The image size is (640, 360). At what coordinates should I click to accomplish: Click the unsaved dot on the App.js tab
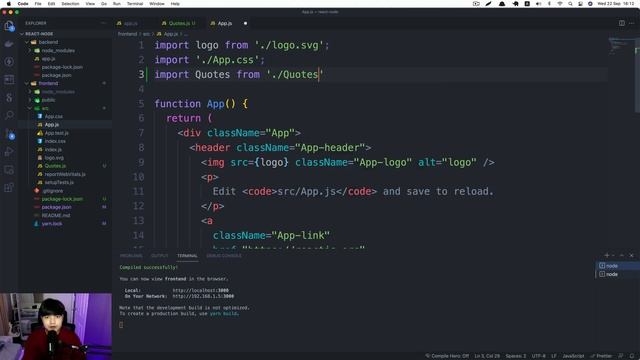tap(245, 23)
